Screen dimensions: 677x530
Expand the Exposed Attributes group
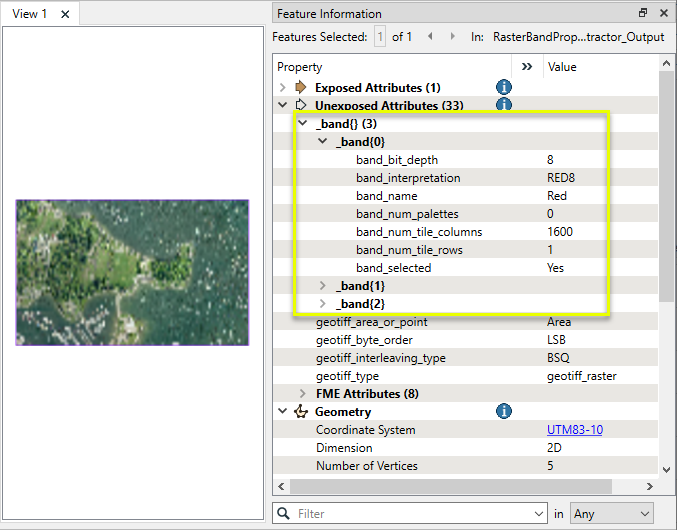coord(283,88)
